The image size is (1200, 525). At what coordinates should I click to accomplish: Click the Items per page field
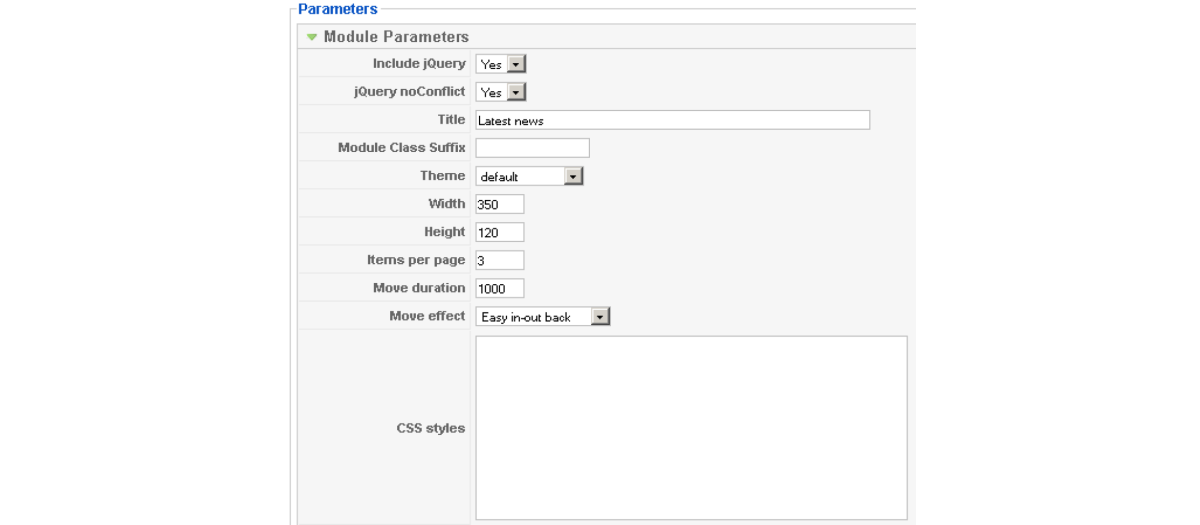pyautogui.click(x=499, y=260)
